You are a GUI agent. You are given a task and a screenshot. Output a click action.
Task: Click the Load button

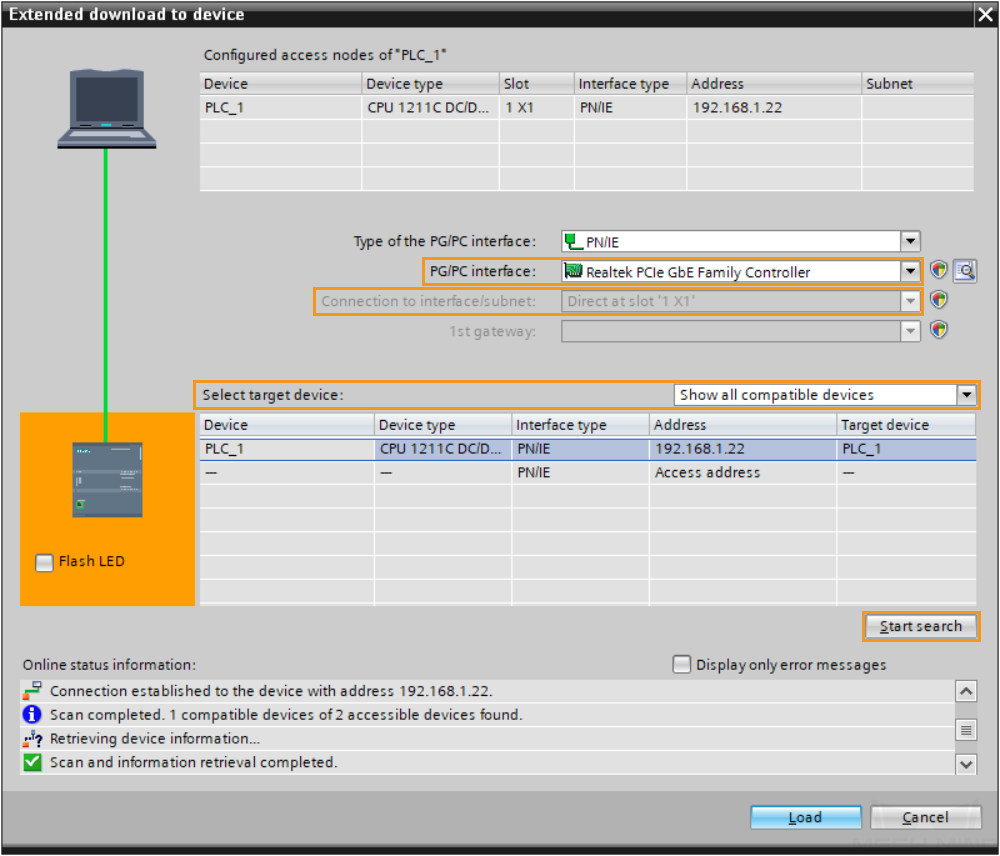(805, 817)
